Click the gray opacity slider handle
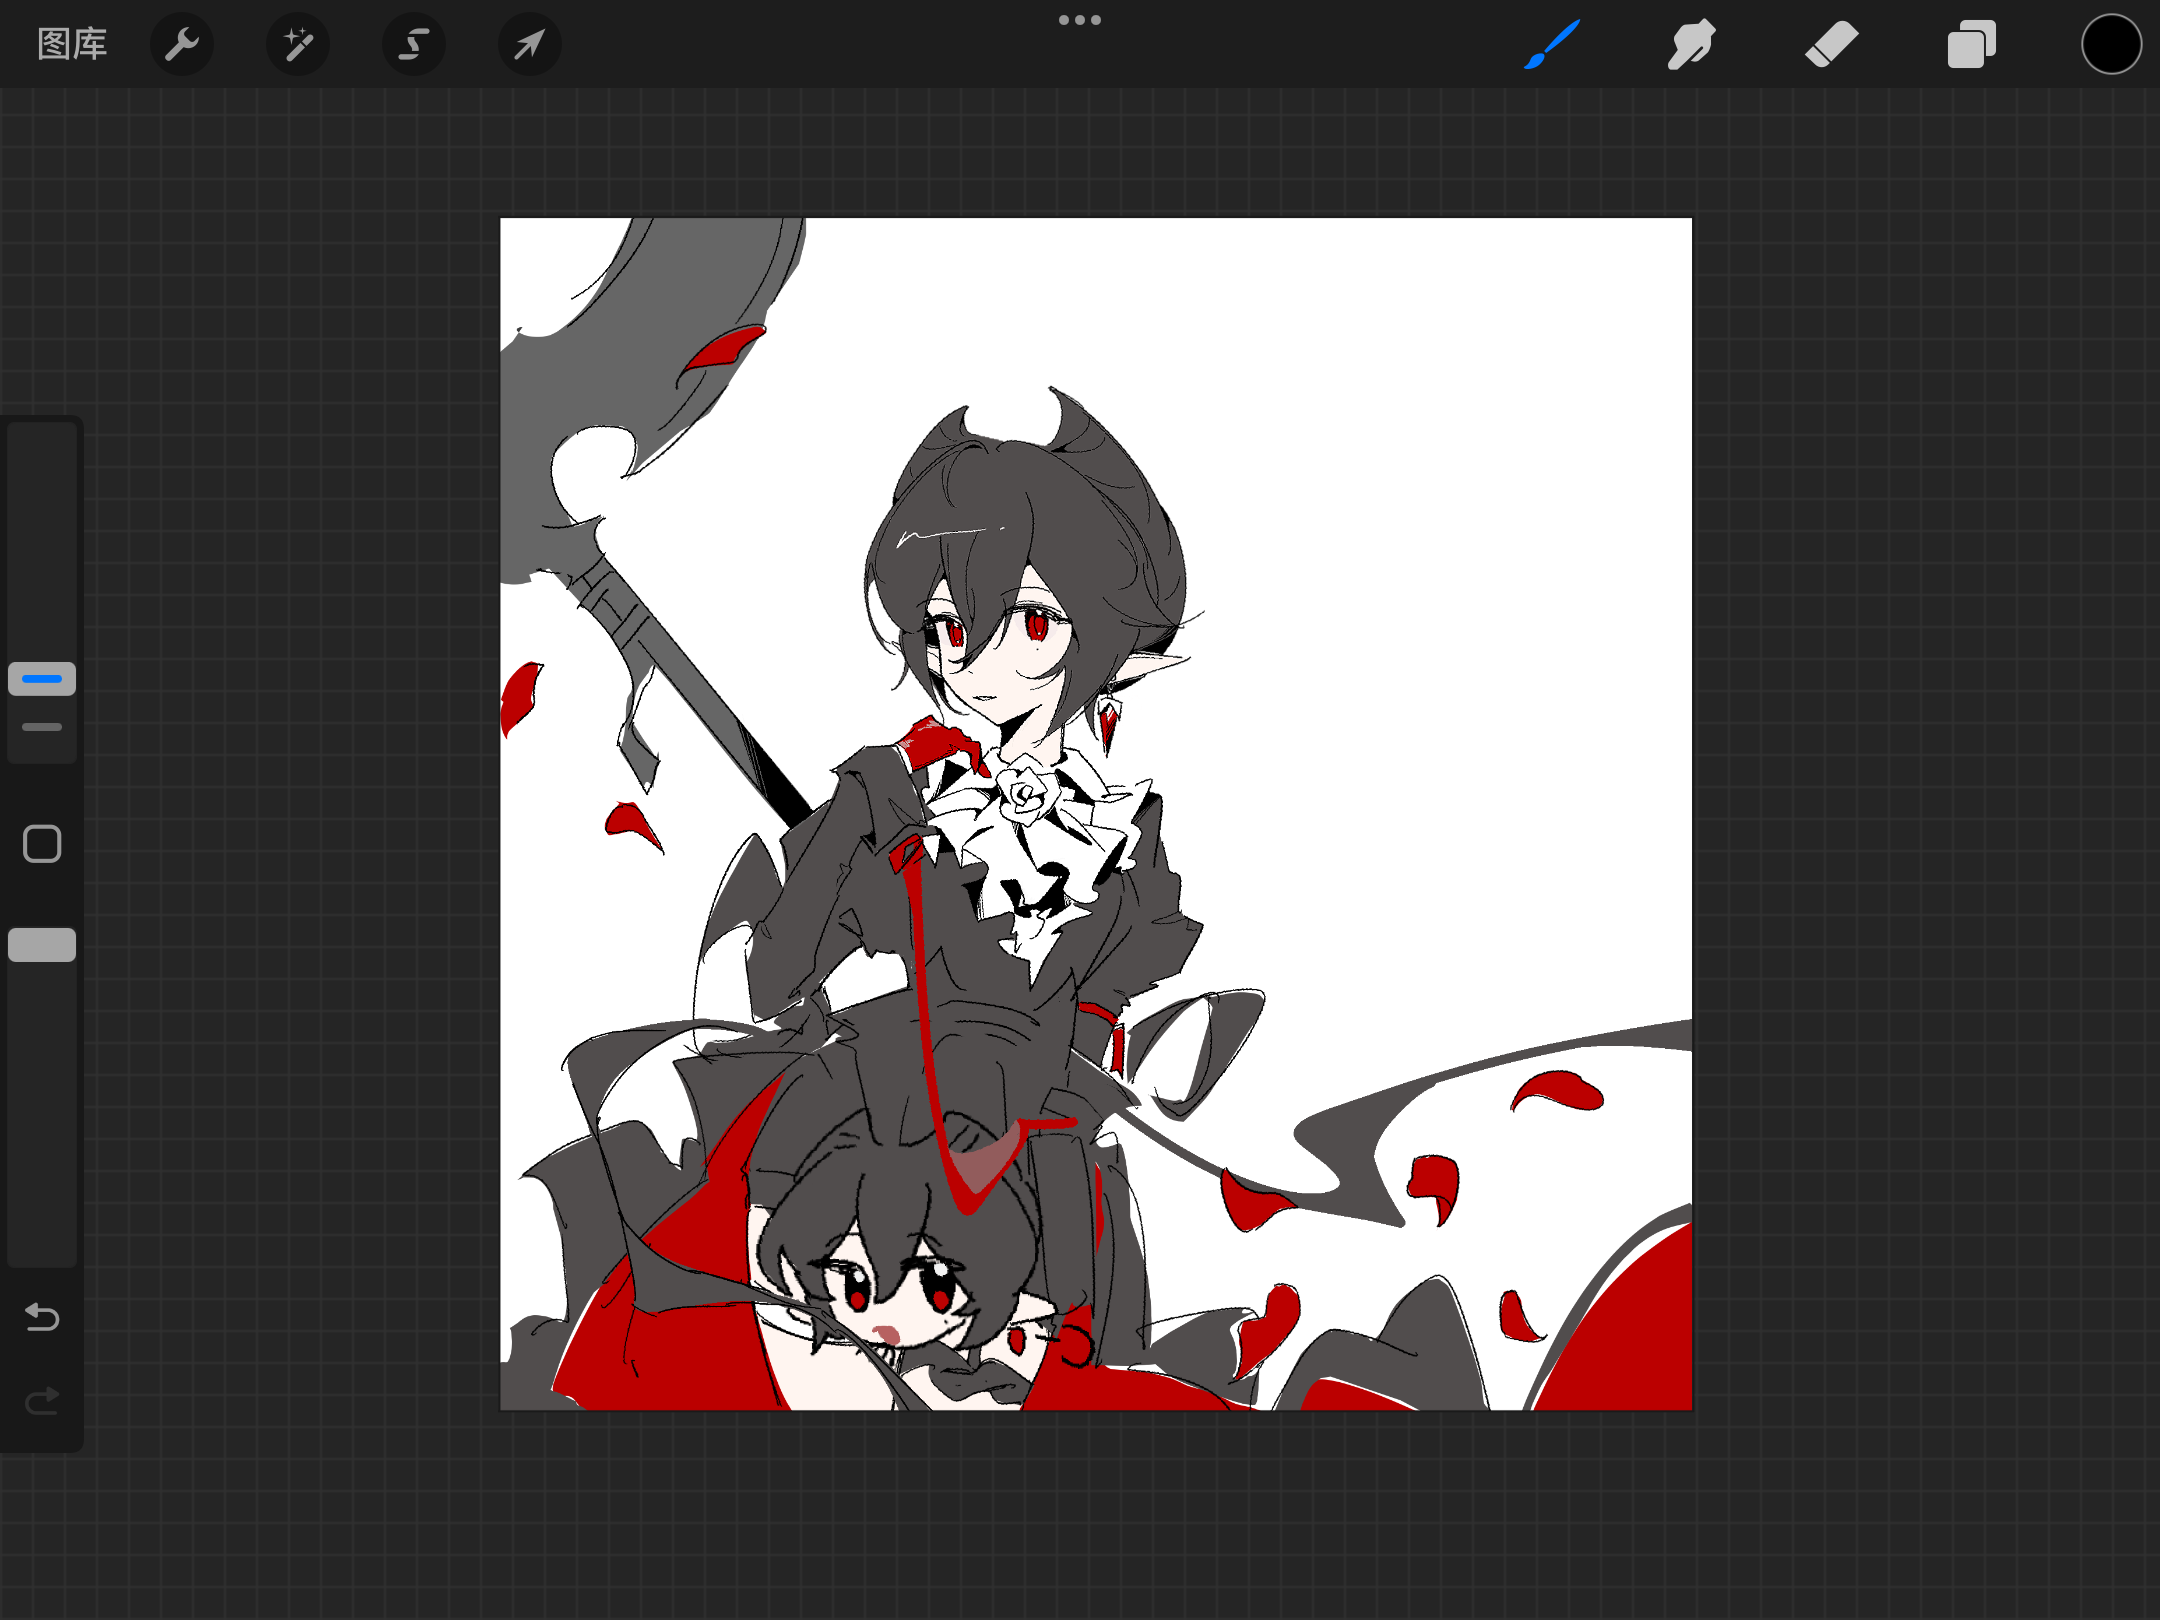Screen dimensions: 2160x1620 [42, 945]
